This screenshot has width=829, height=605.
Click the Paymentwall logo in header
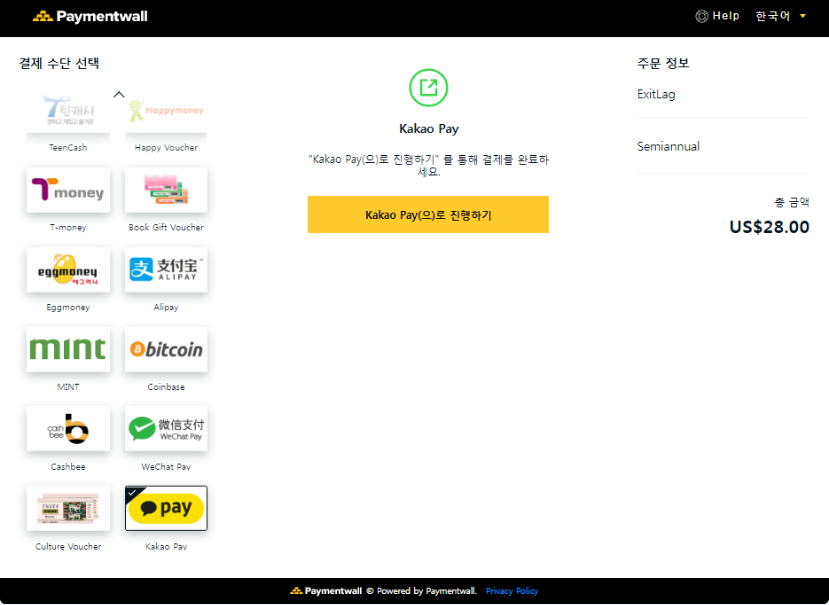(x=90, y=16)
